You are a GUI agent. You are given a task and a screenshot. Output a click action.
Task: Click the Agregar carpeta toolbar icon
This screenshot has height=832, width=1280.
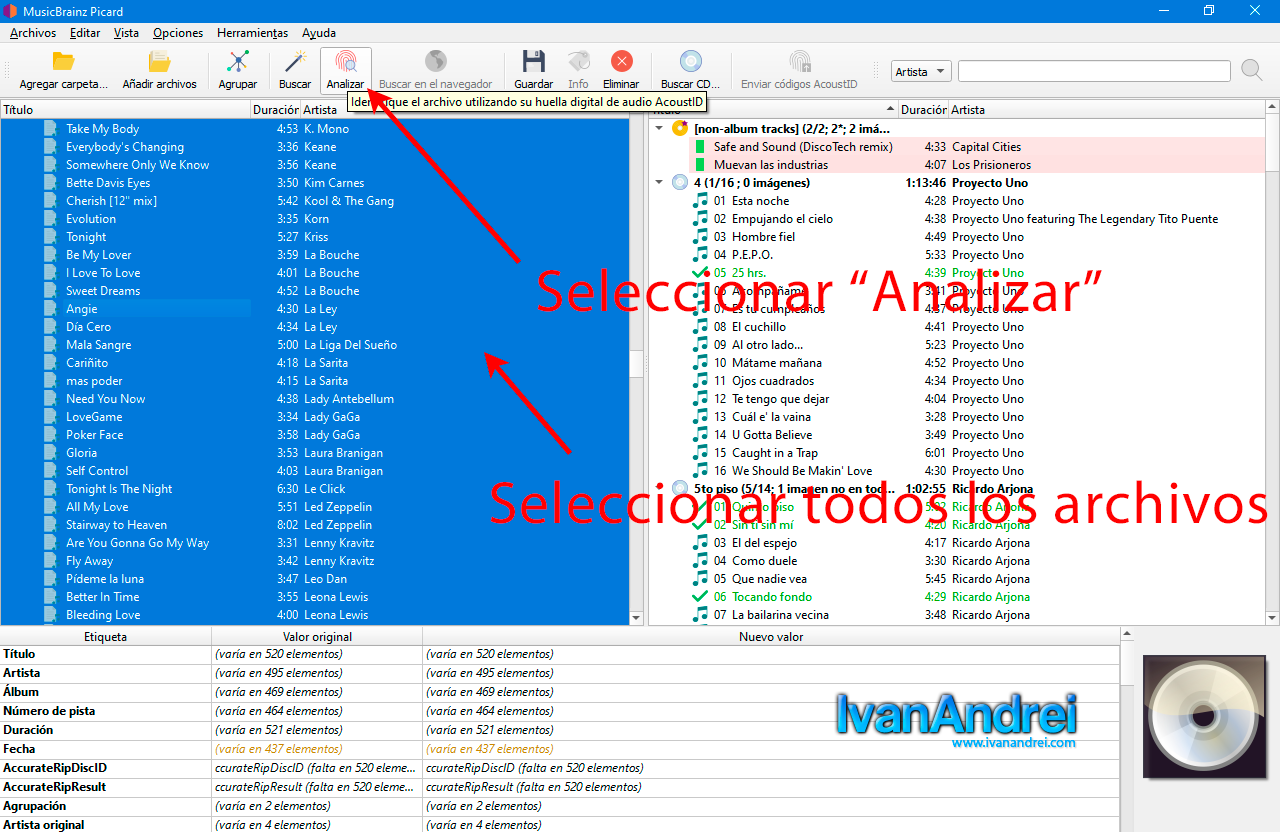63,62
